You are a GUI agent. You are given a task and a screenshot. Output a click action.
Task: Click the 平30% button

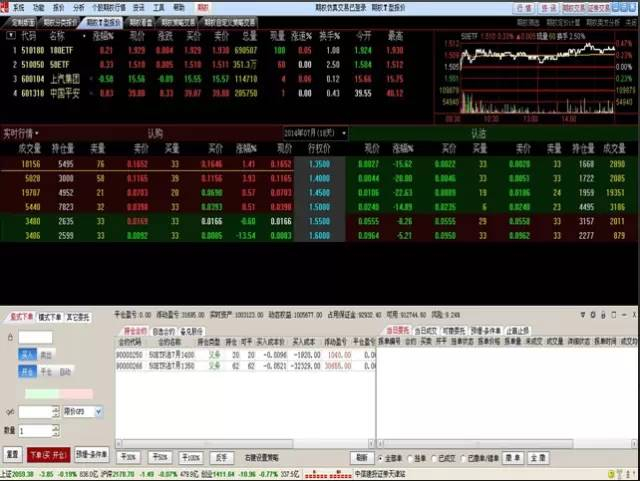pos(128,457)
